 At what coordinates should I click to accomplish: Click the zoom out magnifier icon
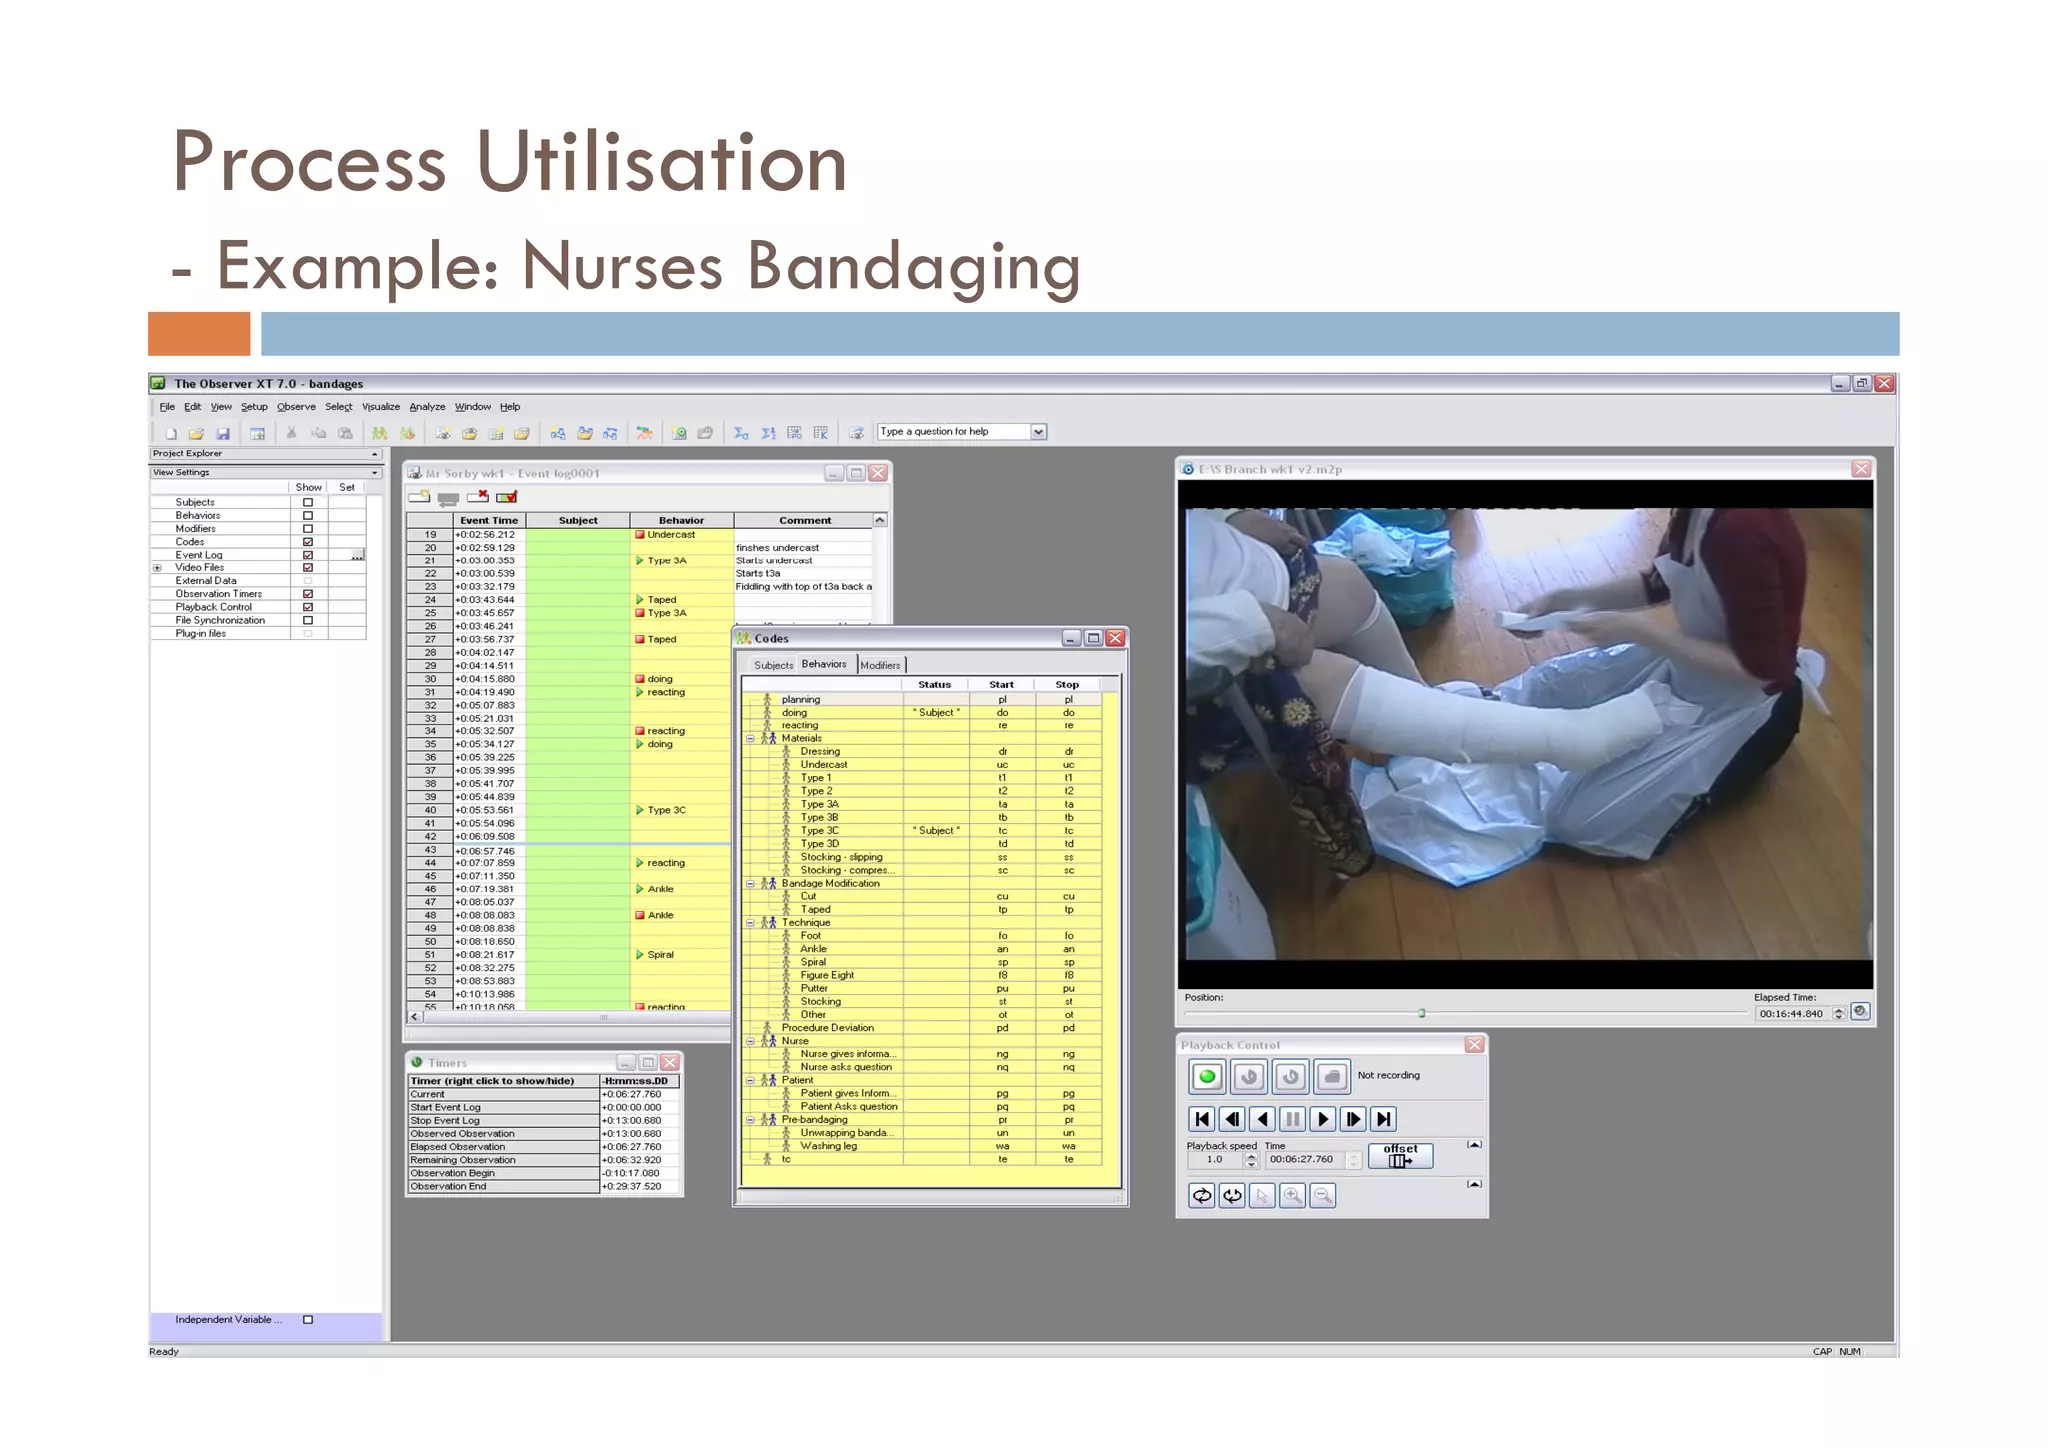point(1322,1195)
